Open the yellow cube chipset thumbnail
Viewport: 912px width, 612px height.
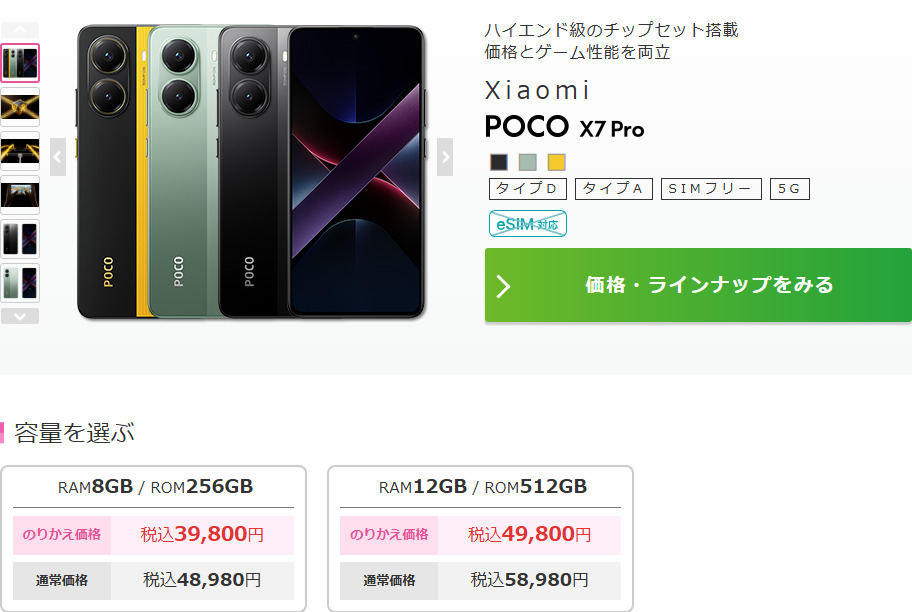click(x=20, y=106)
